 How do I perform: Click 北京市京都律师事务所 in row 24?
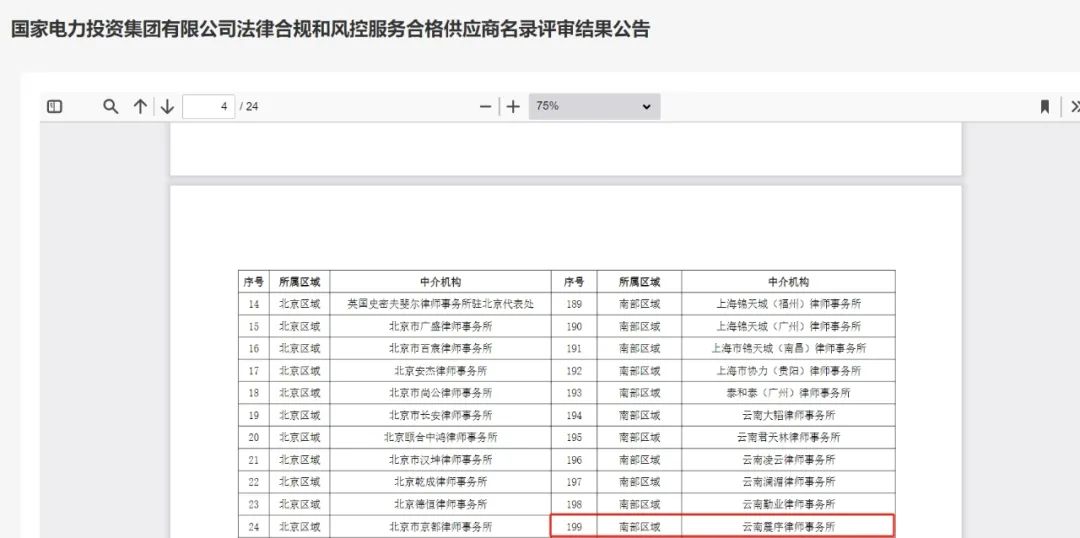pos(440,527)
